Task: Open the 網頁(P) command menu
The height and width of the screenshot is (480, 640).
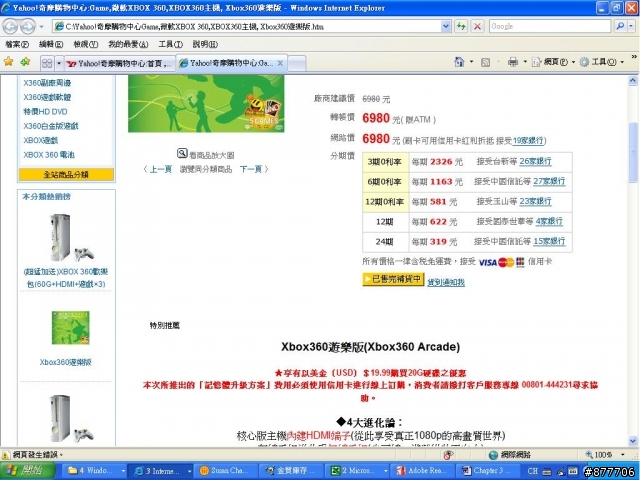Action: (554, 62)
